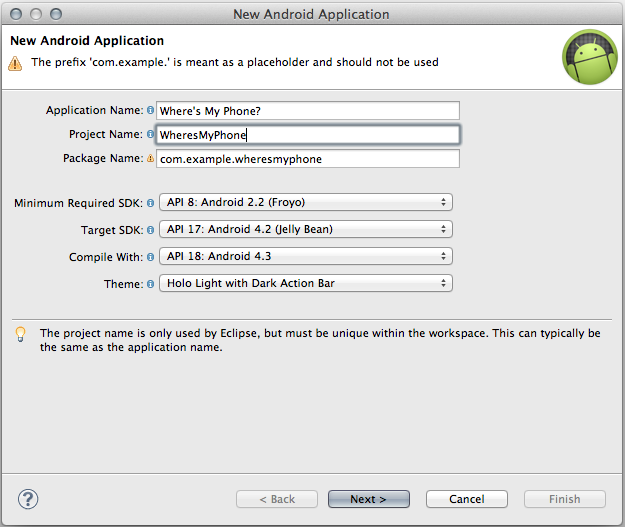Image resolution: width=625 pixels, height=527 pixels.
Task: Click warning icon beside Package Name
Action: [150, 158]
